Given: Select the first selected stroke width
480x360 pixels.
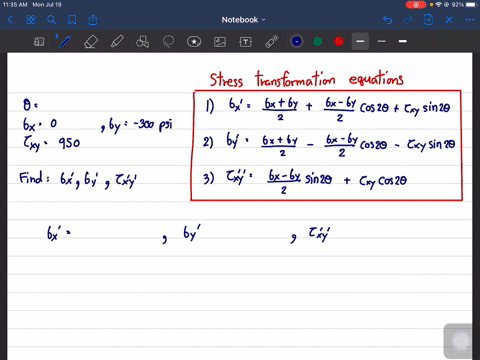Looking at the screenshot, I should point(360,41).
